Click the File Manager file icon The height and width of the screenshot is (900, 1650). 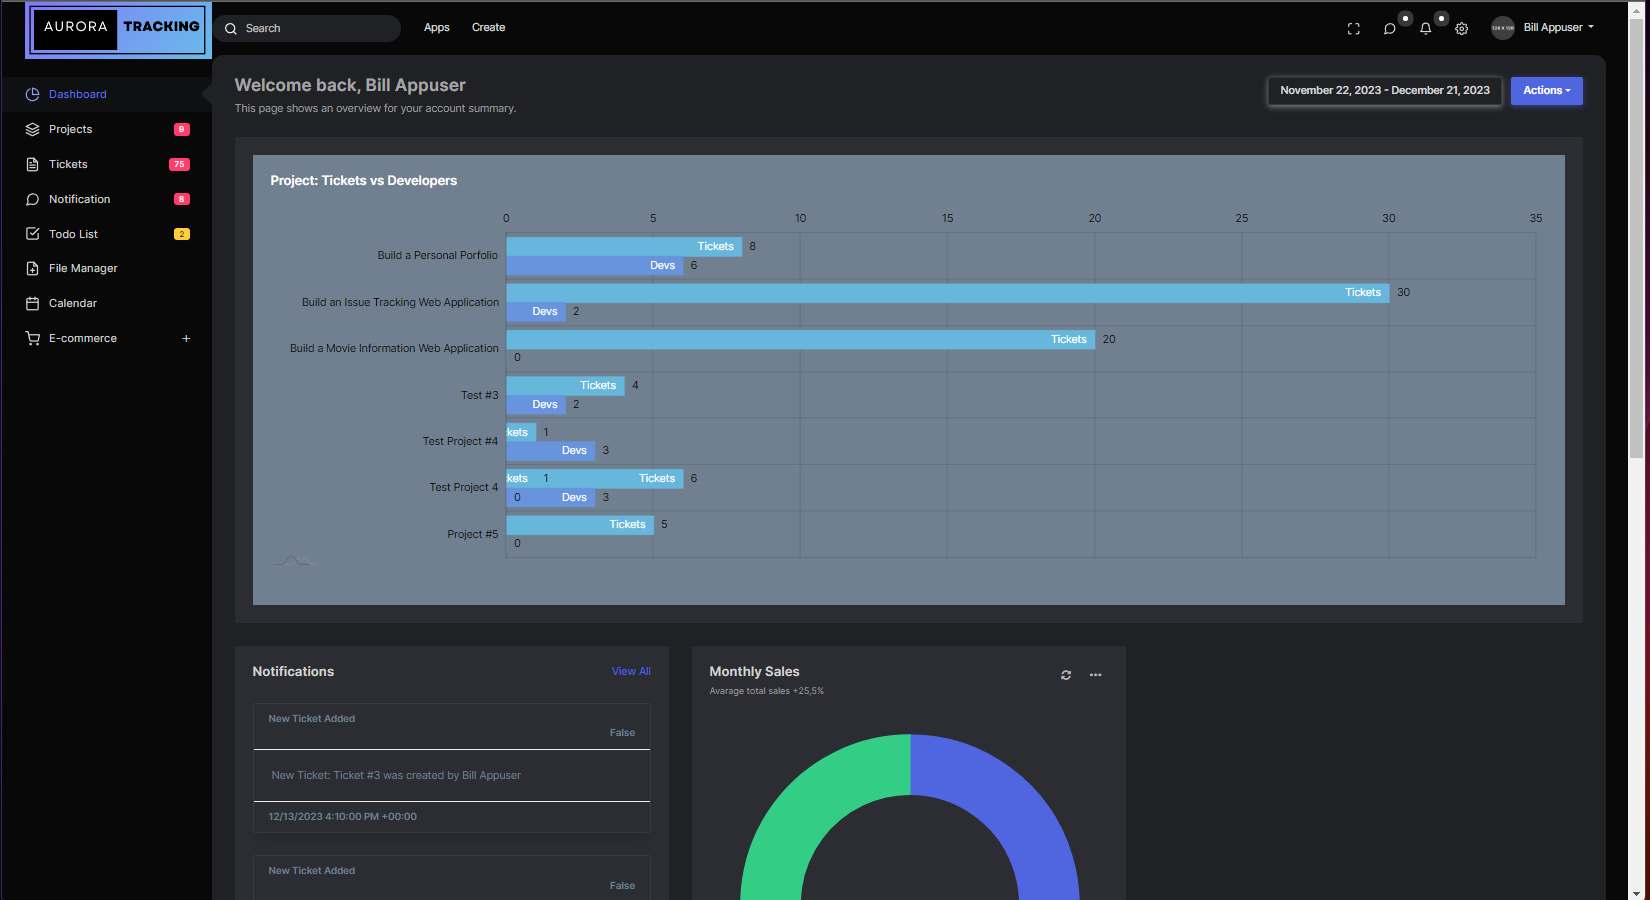32,268
